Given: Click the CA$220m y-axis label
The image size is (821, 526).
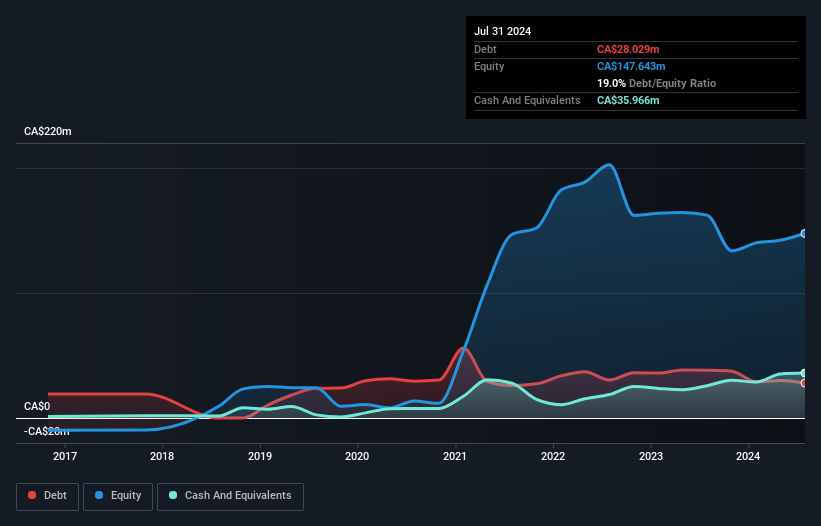Looking at the screenshot, I should point(48,131).
